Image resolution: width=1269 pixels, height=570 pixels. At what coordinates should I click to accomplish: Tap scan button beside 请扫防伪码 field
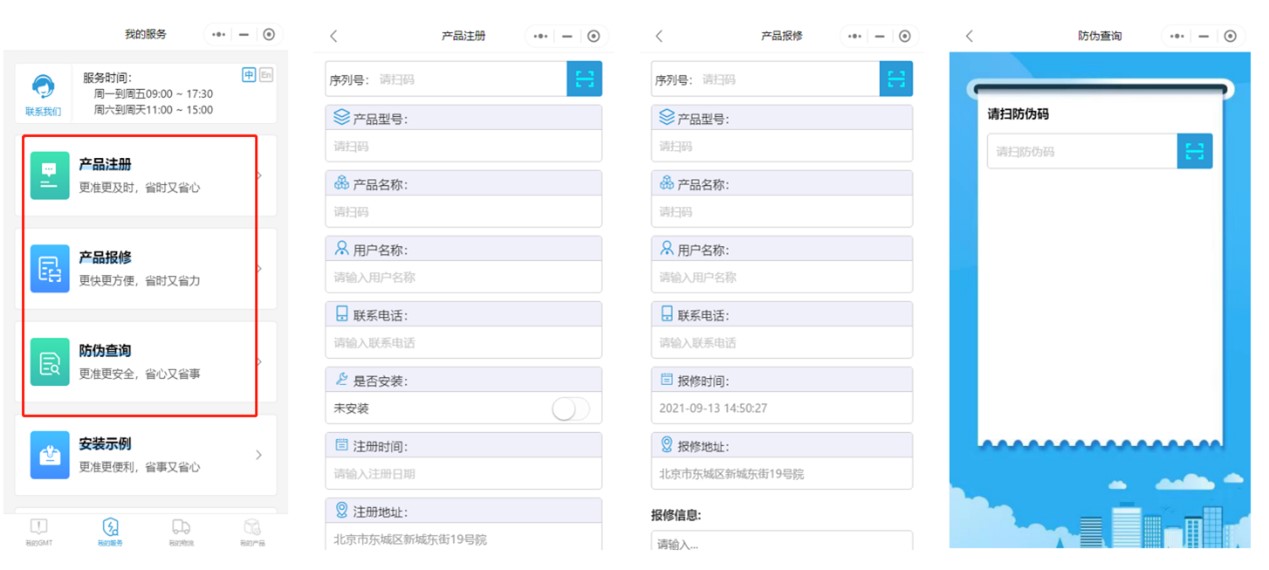1194,151
